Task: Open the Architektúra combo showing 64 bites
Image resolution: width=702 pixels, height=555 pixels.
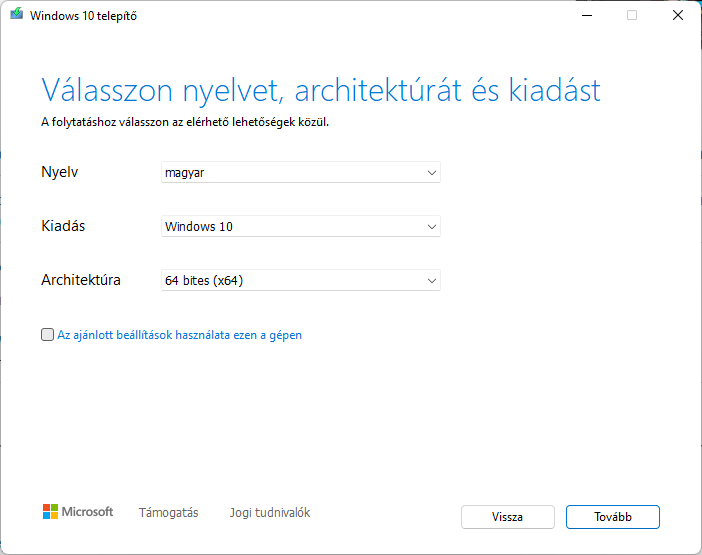Action: click(301, 281)
